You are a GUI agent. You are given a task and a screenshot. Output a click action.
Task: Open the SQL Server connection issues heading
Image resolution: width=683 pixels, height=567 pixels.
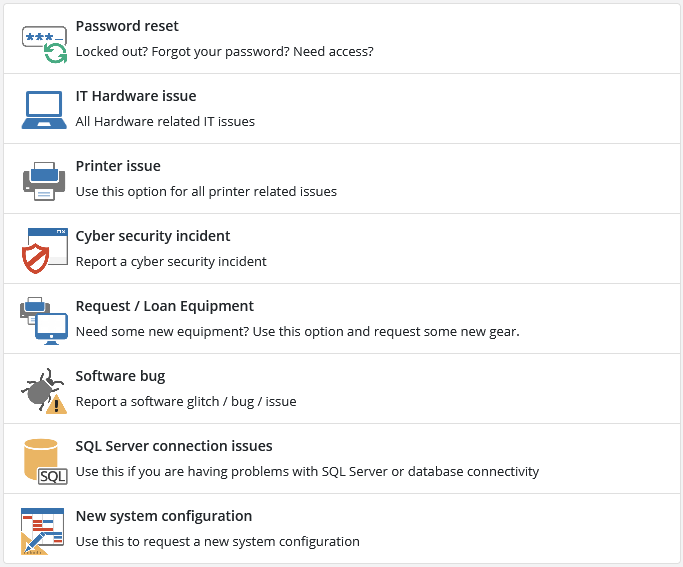click(174, 446)
